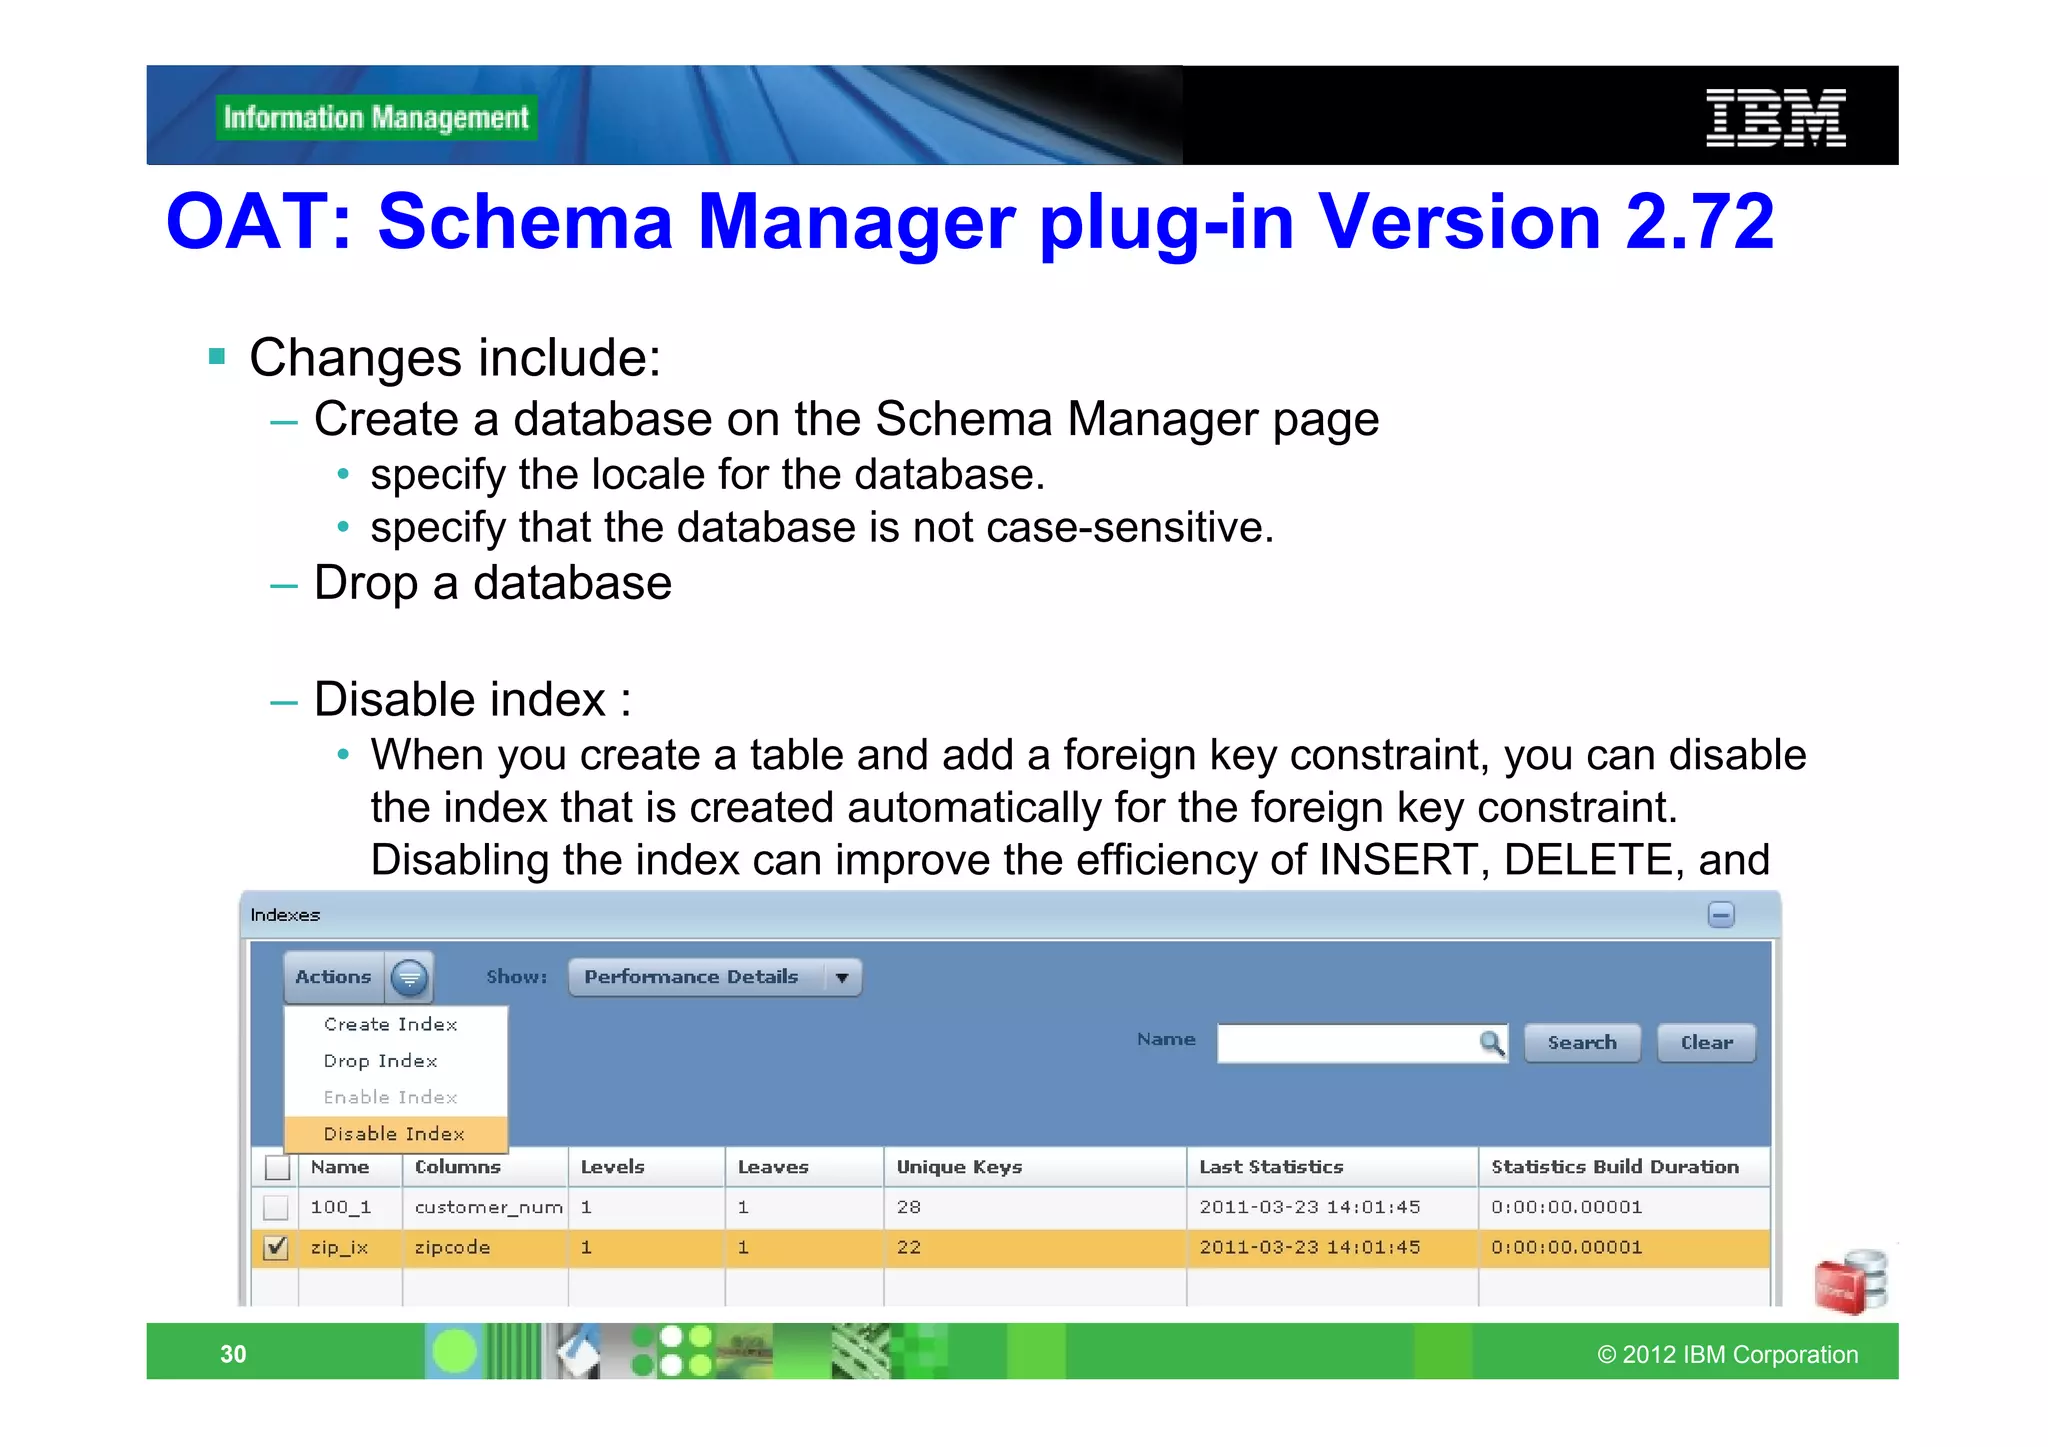The image size is (2048, 1447).
Task: Click the Information Management header label
Action: [376, 118]
